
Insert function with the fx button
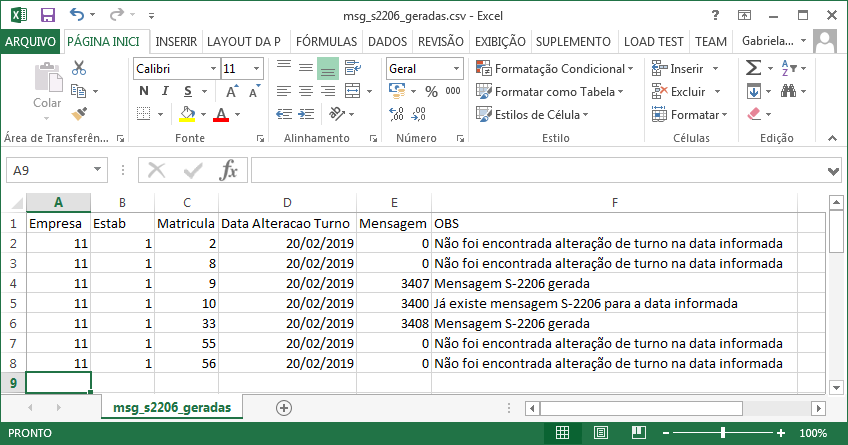[228, 170]
